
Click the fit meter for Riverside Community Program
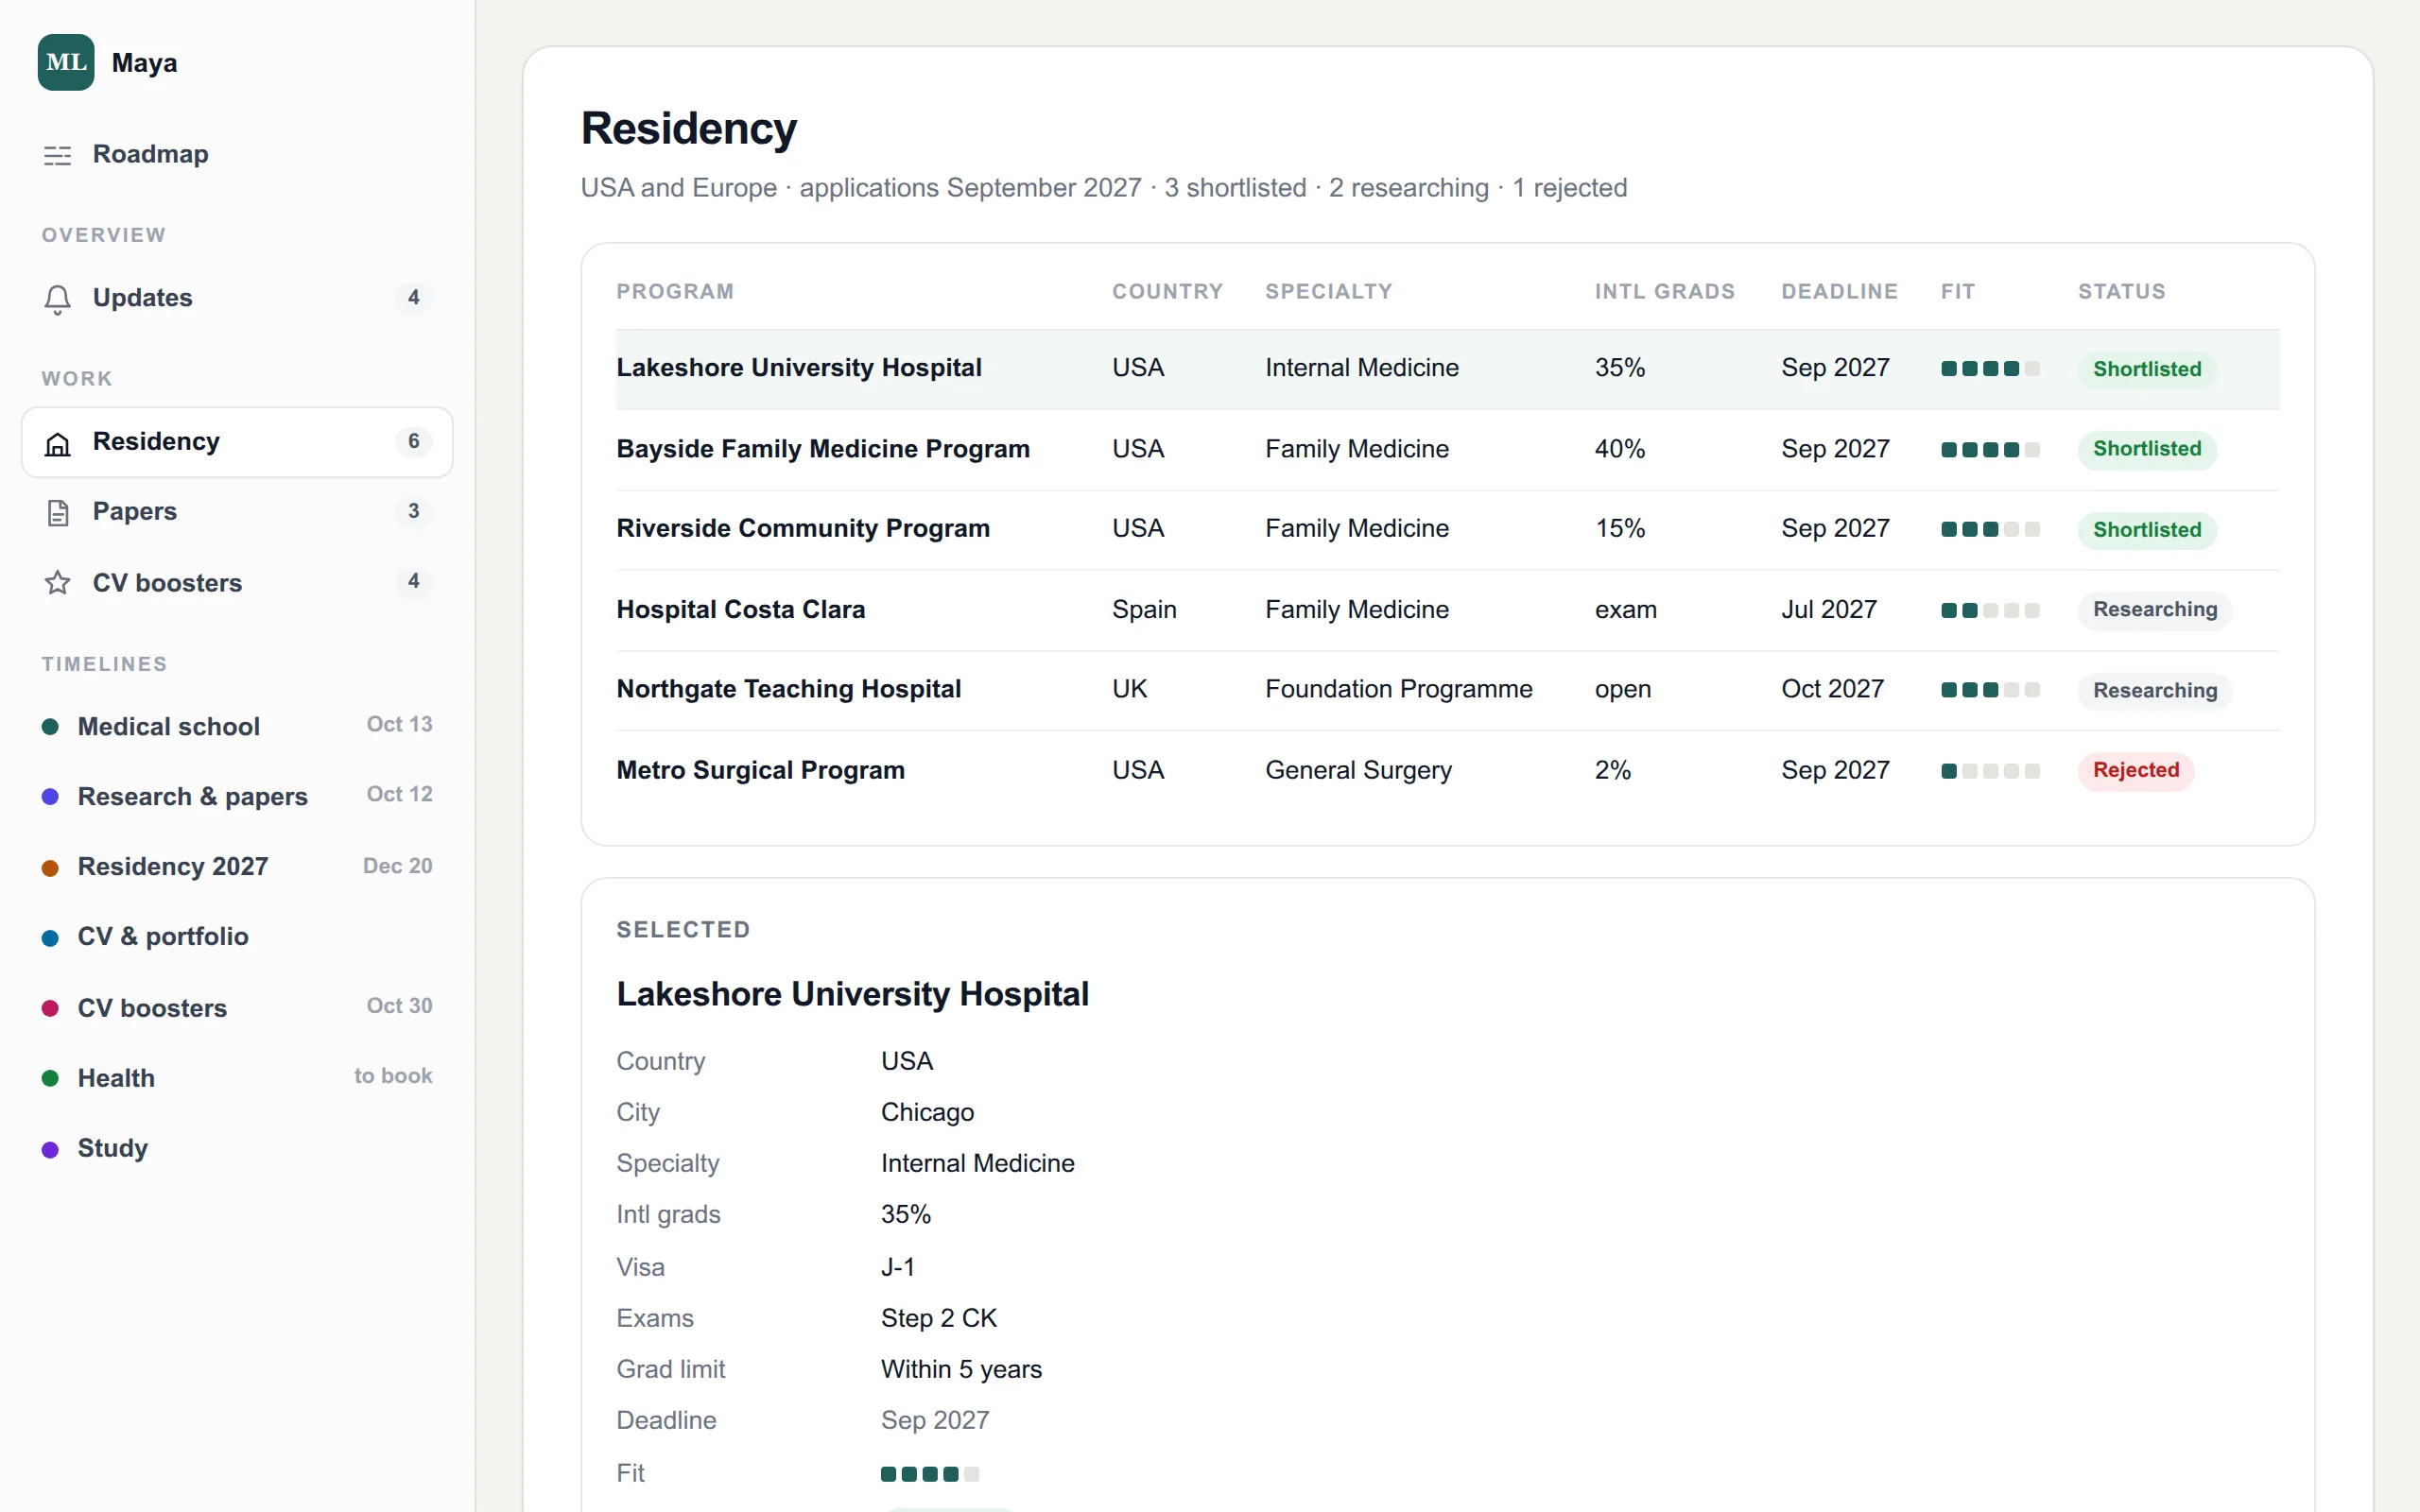[1990, 529]
